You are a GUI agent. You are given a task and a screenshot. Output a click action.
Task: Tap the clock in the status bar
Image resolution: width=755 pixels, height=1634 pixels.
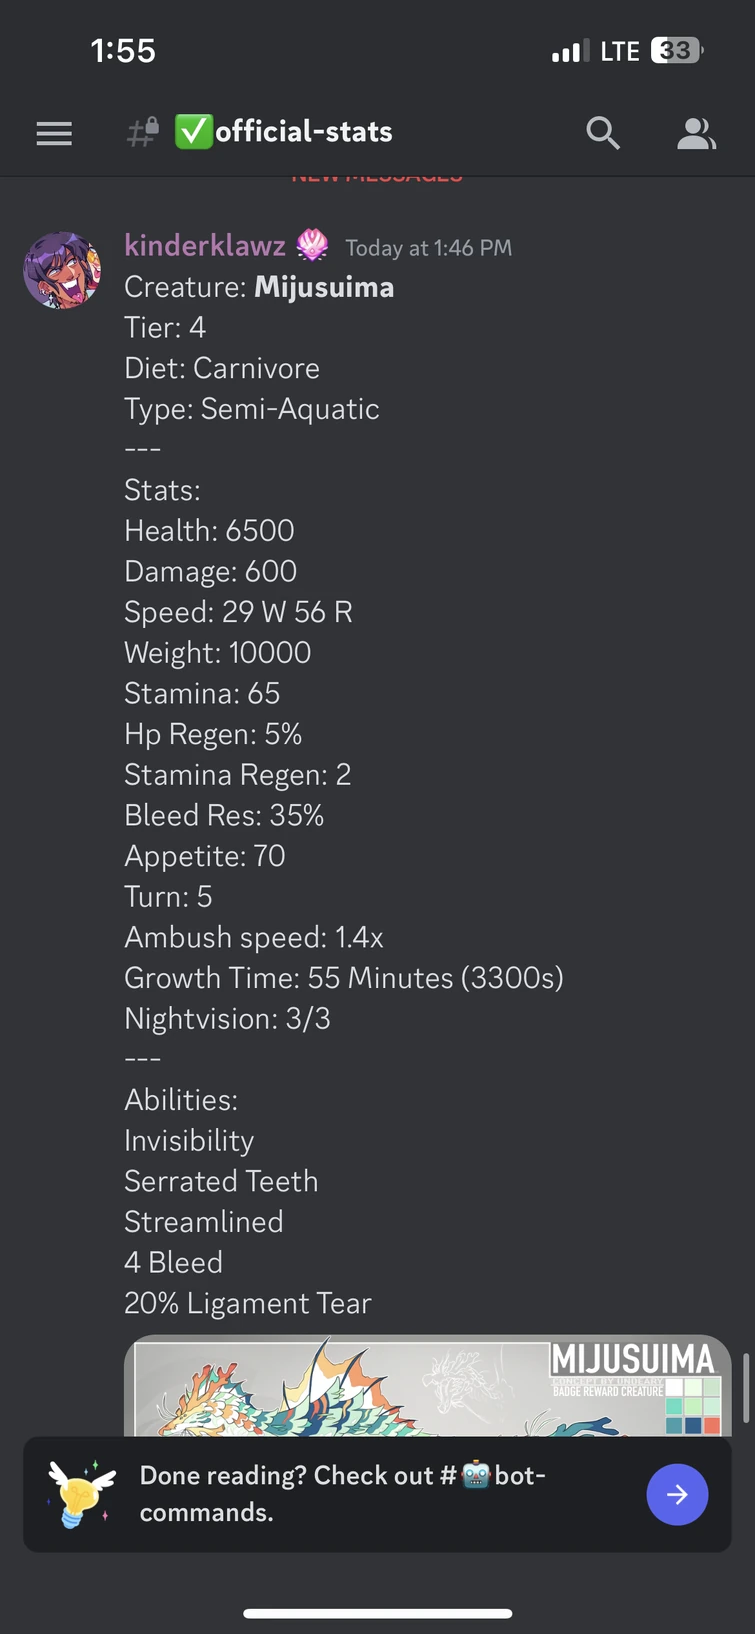point(123,49)
